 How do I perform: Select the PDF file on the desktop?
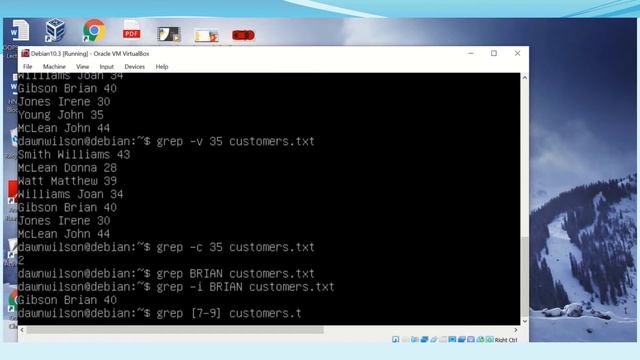pos(131,30)
